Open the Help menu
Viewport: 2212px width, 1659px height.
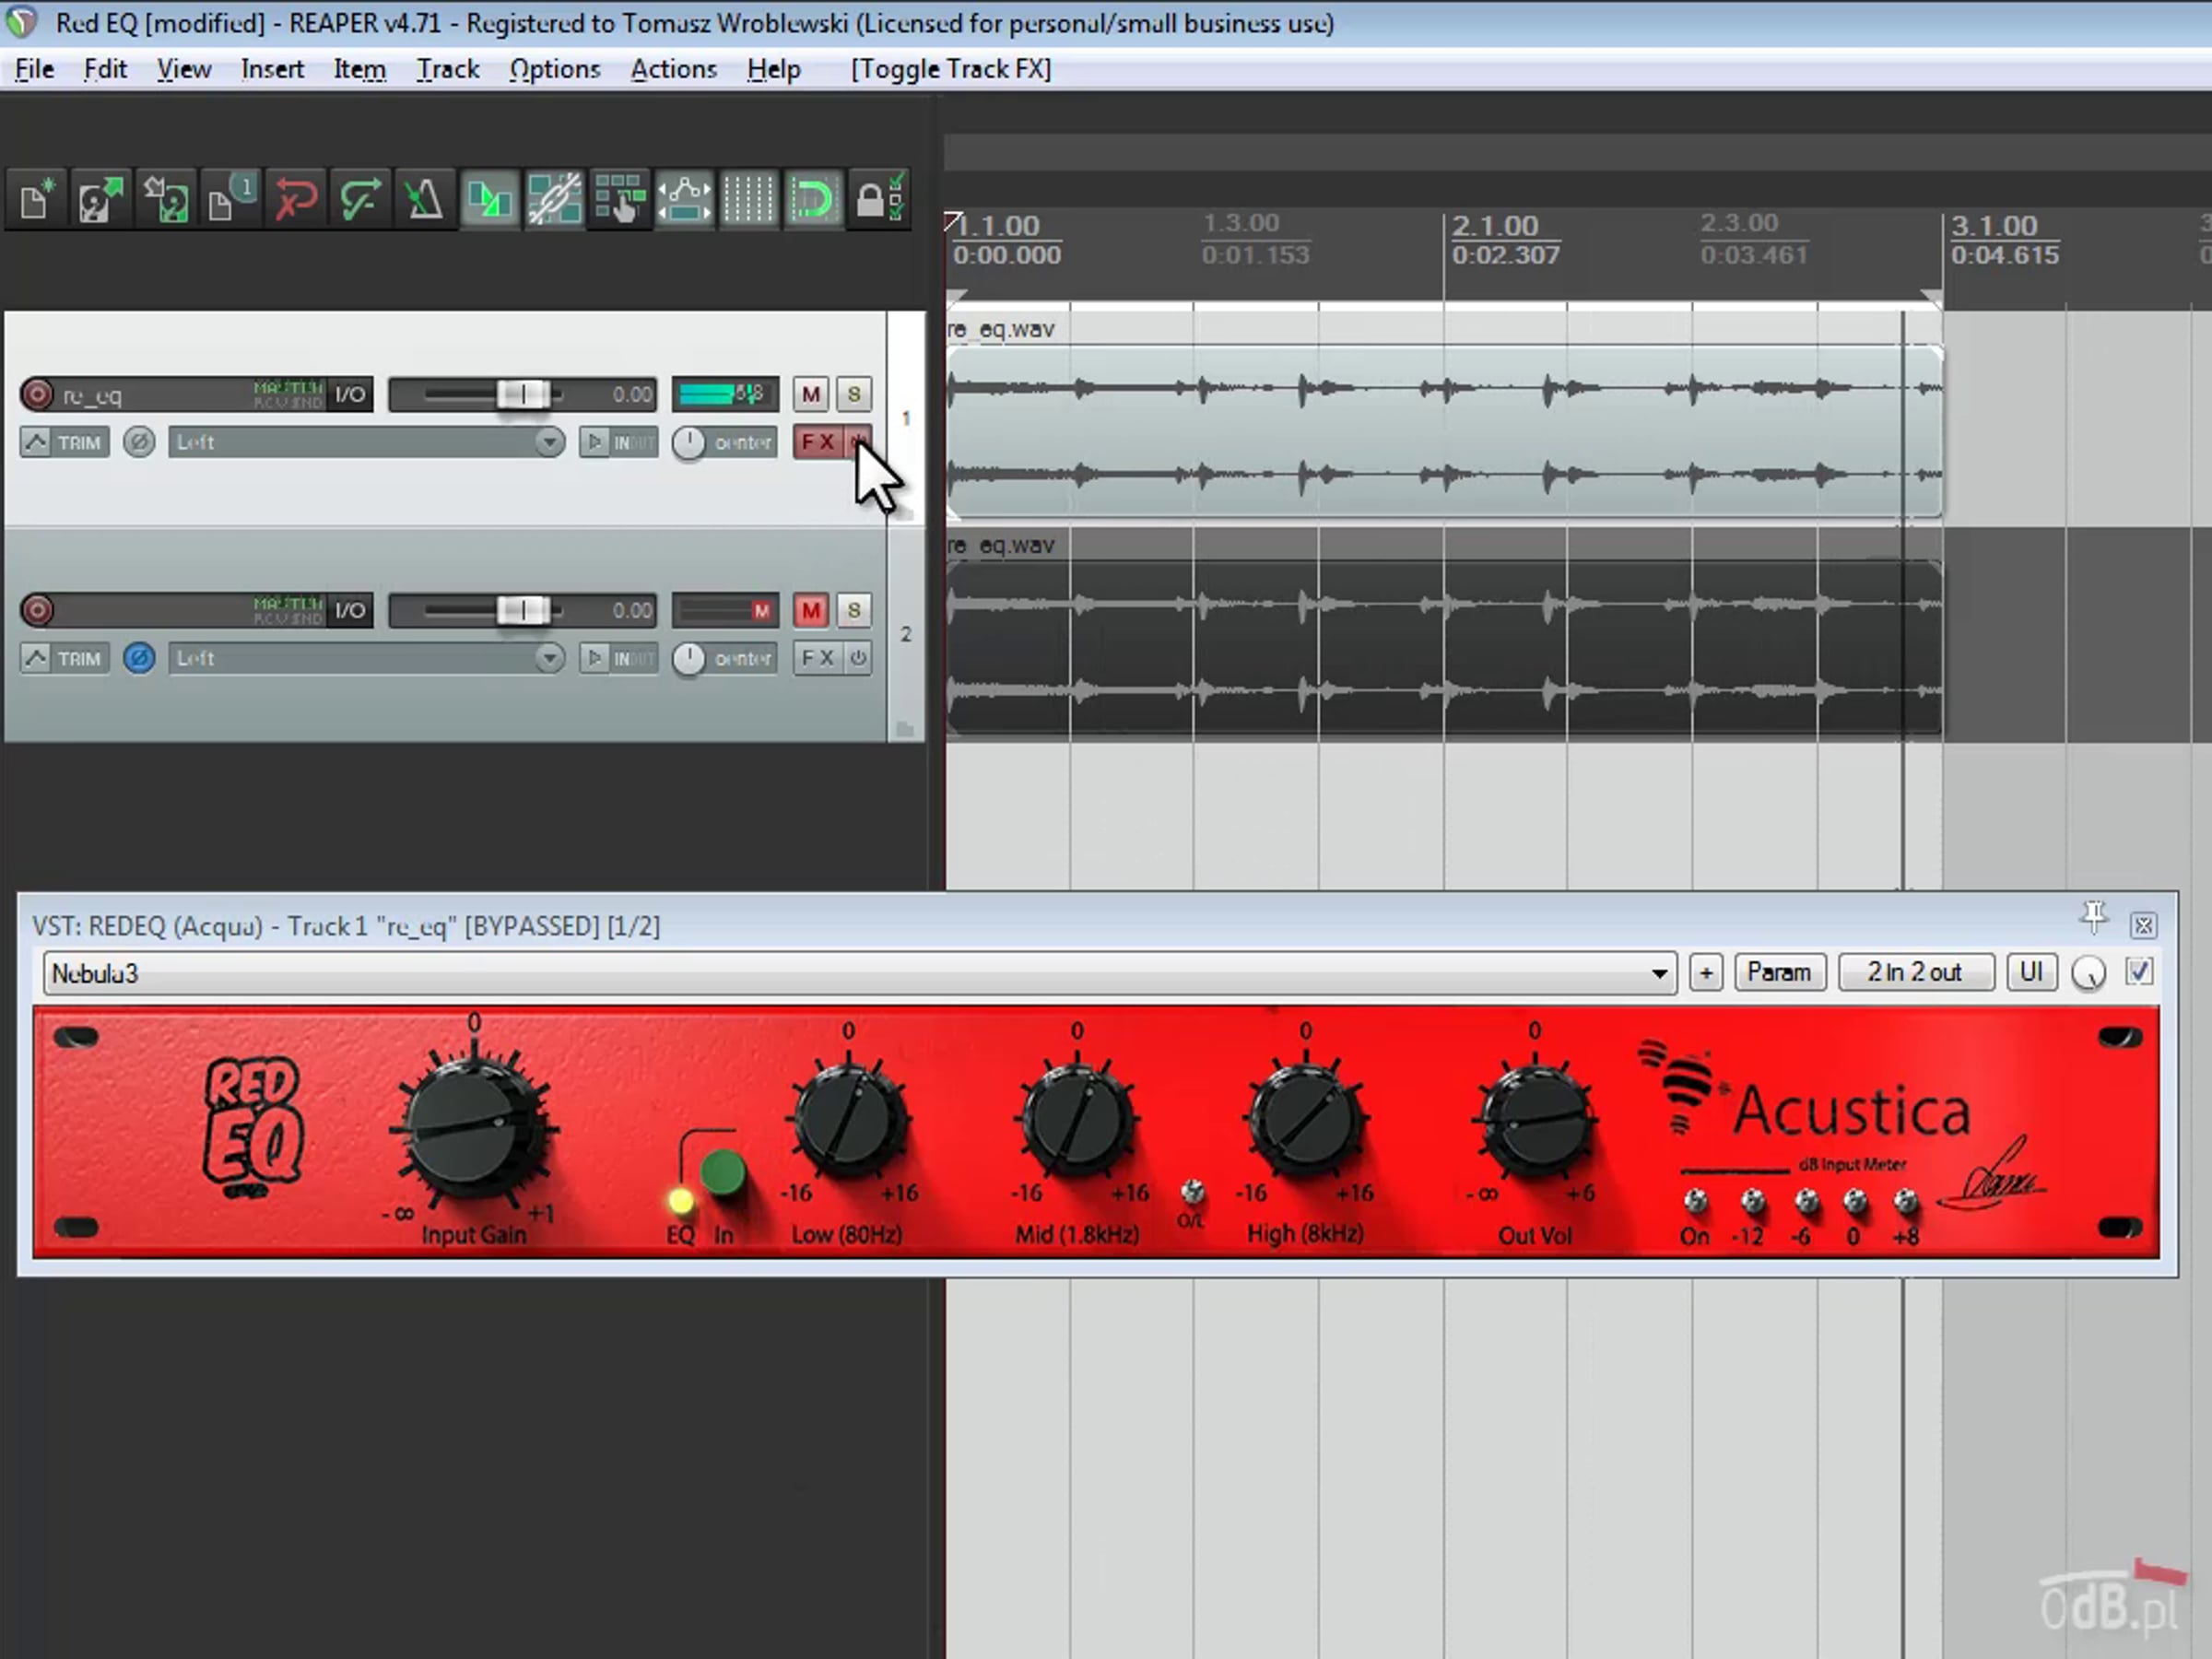(774, 69)
